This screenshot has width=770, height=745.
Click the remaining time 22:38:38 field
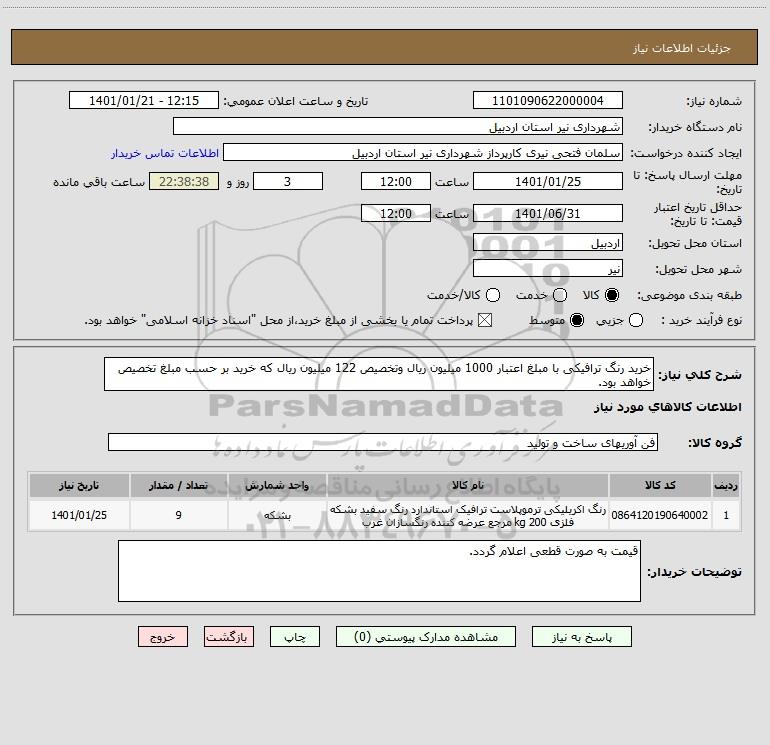pos(184,181)
